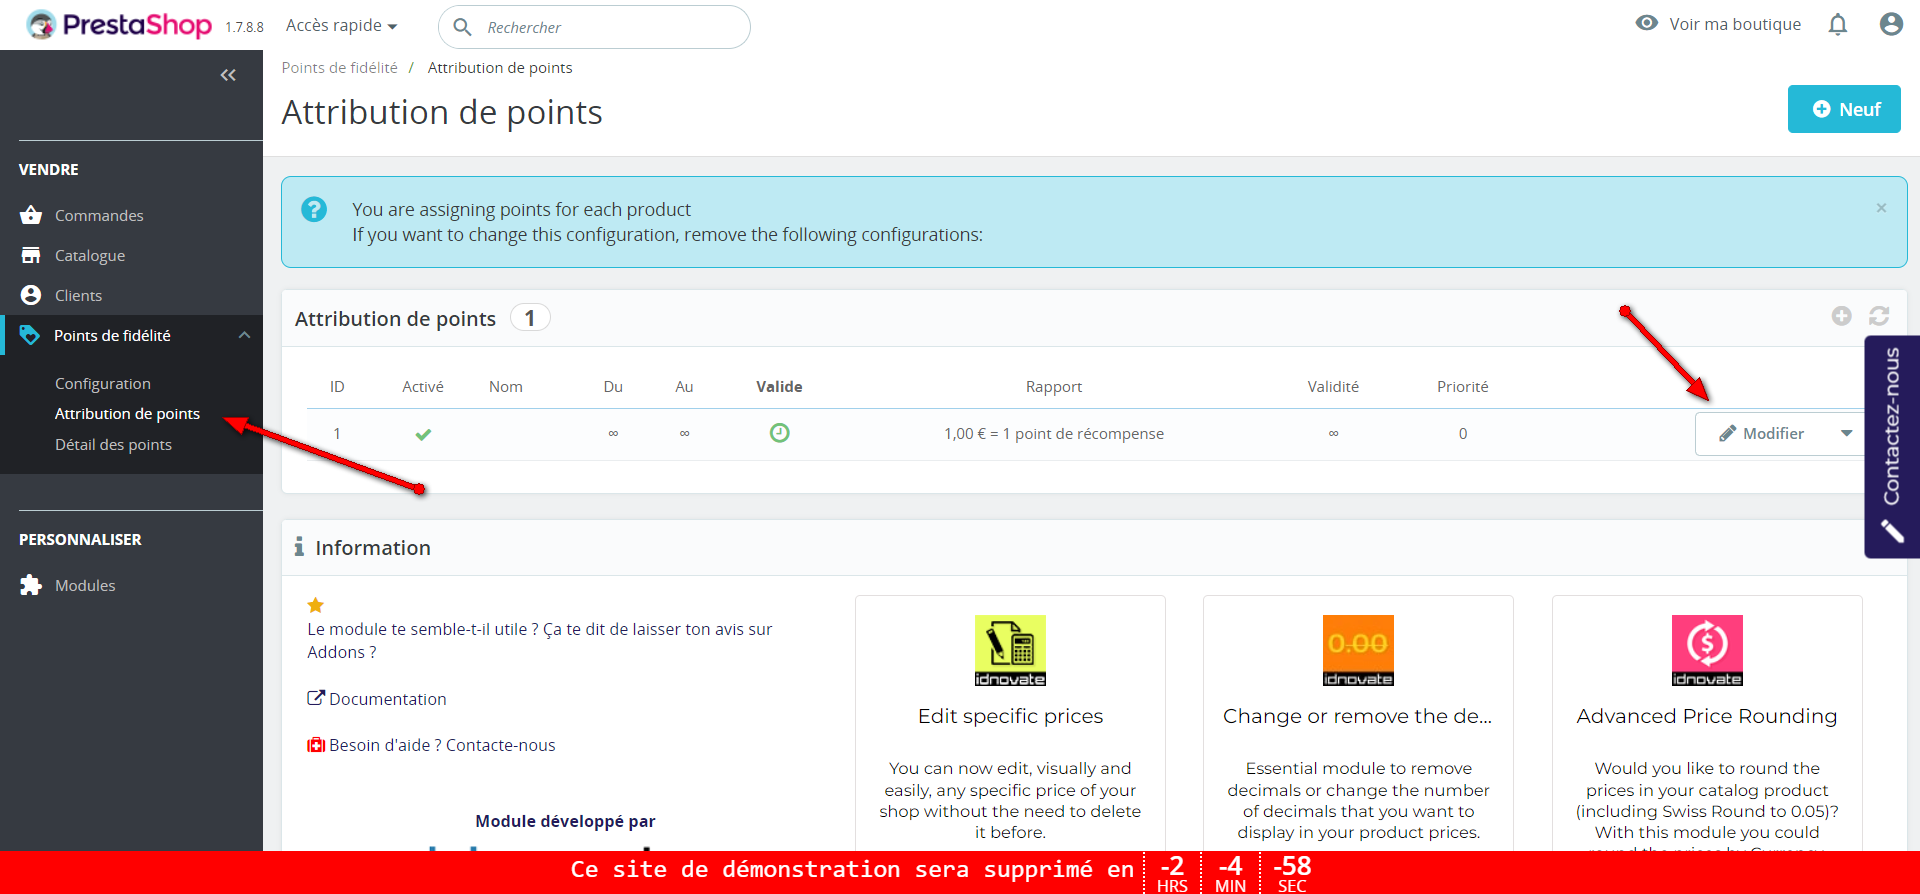1920x894 pixels.
Task: Expand the Modifier action dropdown arrow
Action: (1847, 433)
